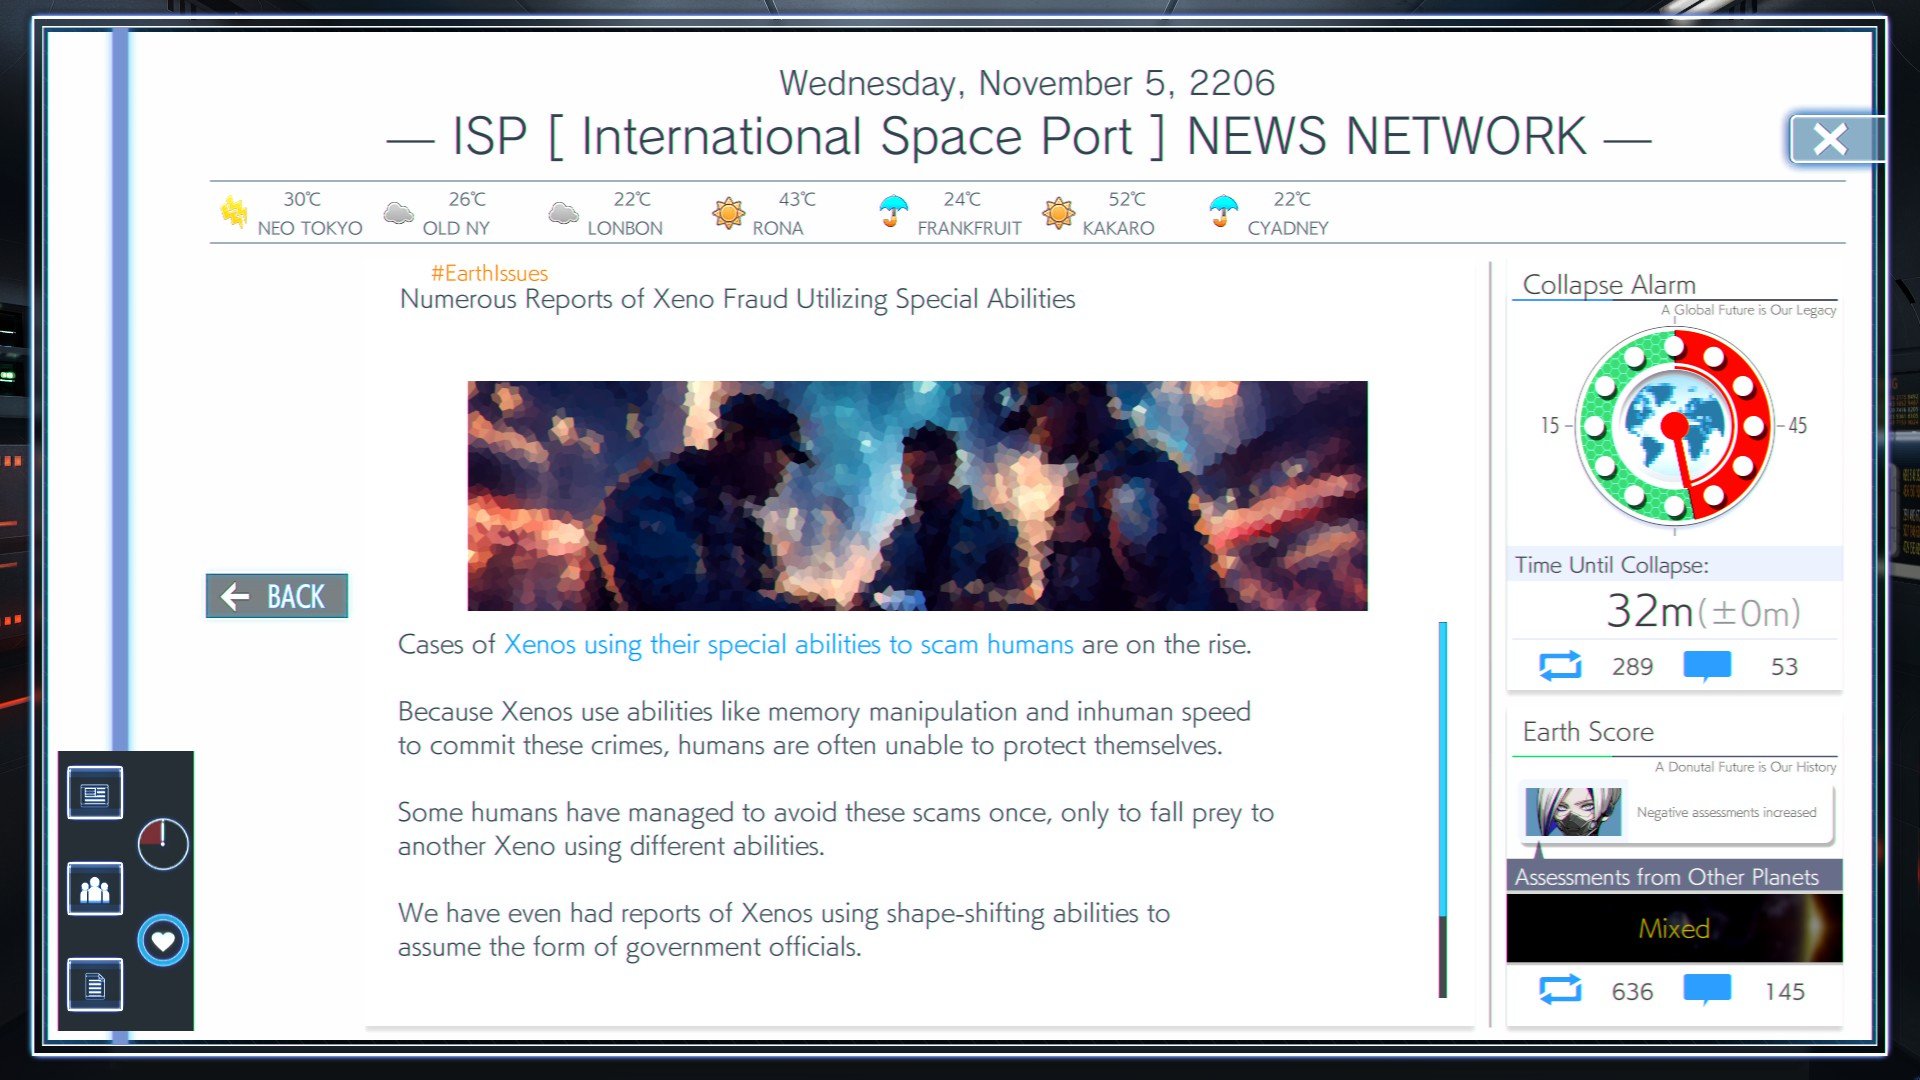Viewport: 1920px width, 1080px height.
Task: Open the crowd people icon panel
Action: 95,889
